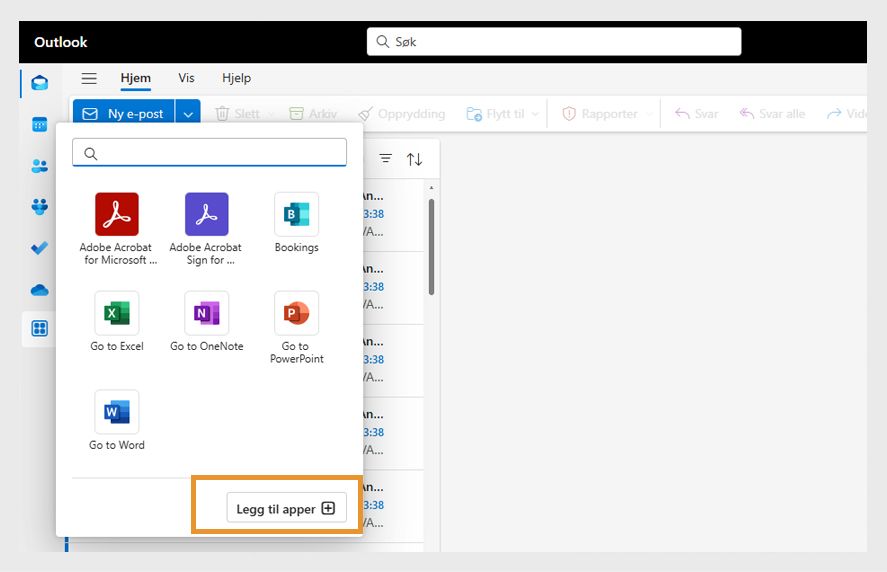Open the Calendar icon in sidebar
887x572 pixels.
click(x=40, y=124)
